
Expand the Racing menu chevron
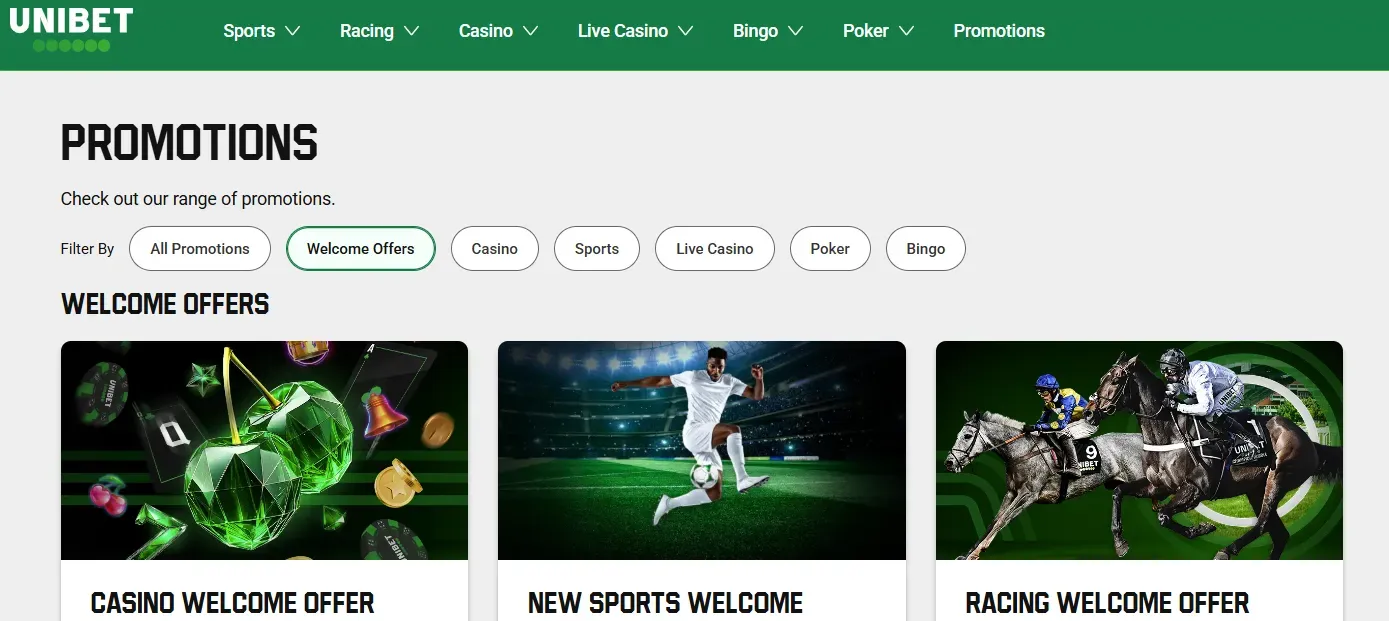pos(411,31)
